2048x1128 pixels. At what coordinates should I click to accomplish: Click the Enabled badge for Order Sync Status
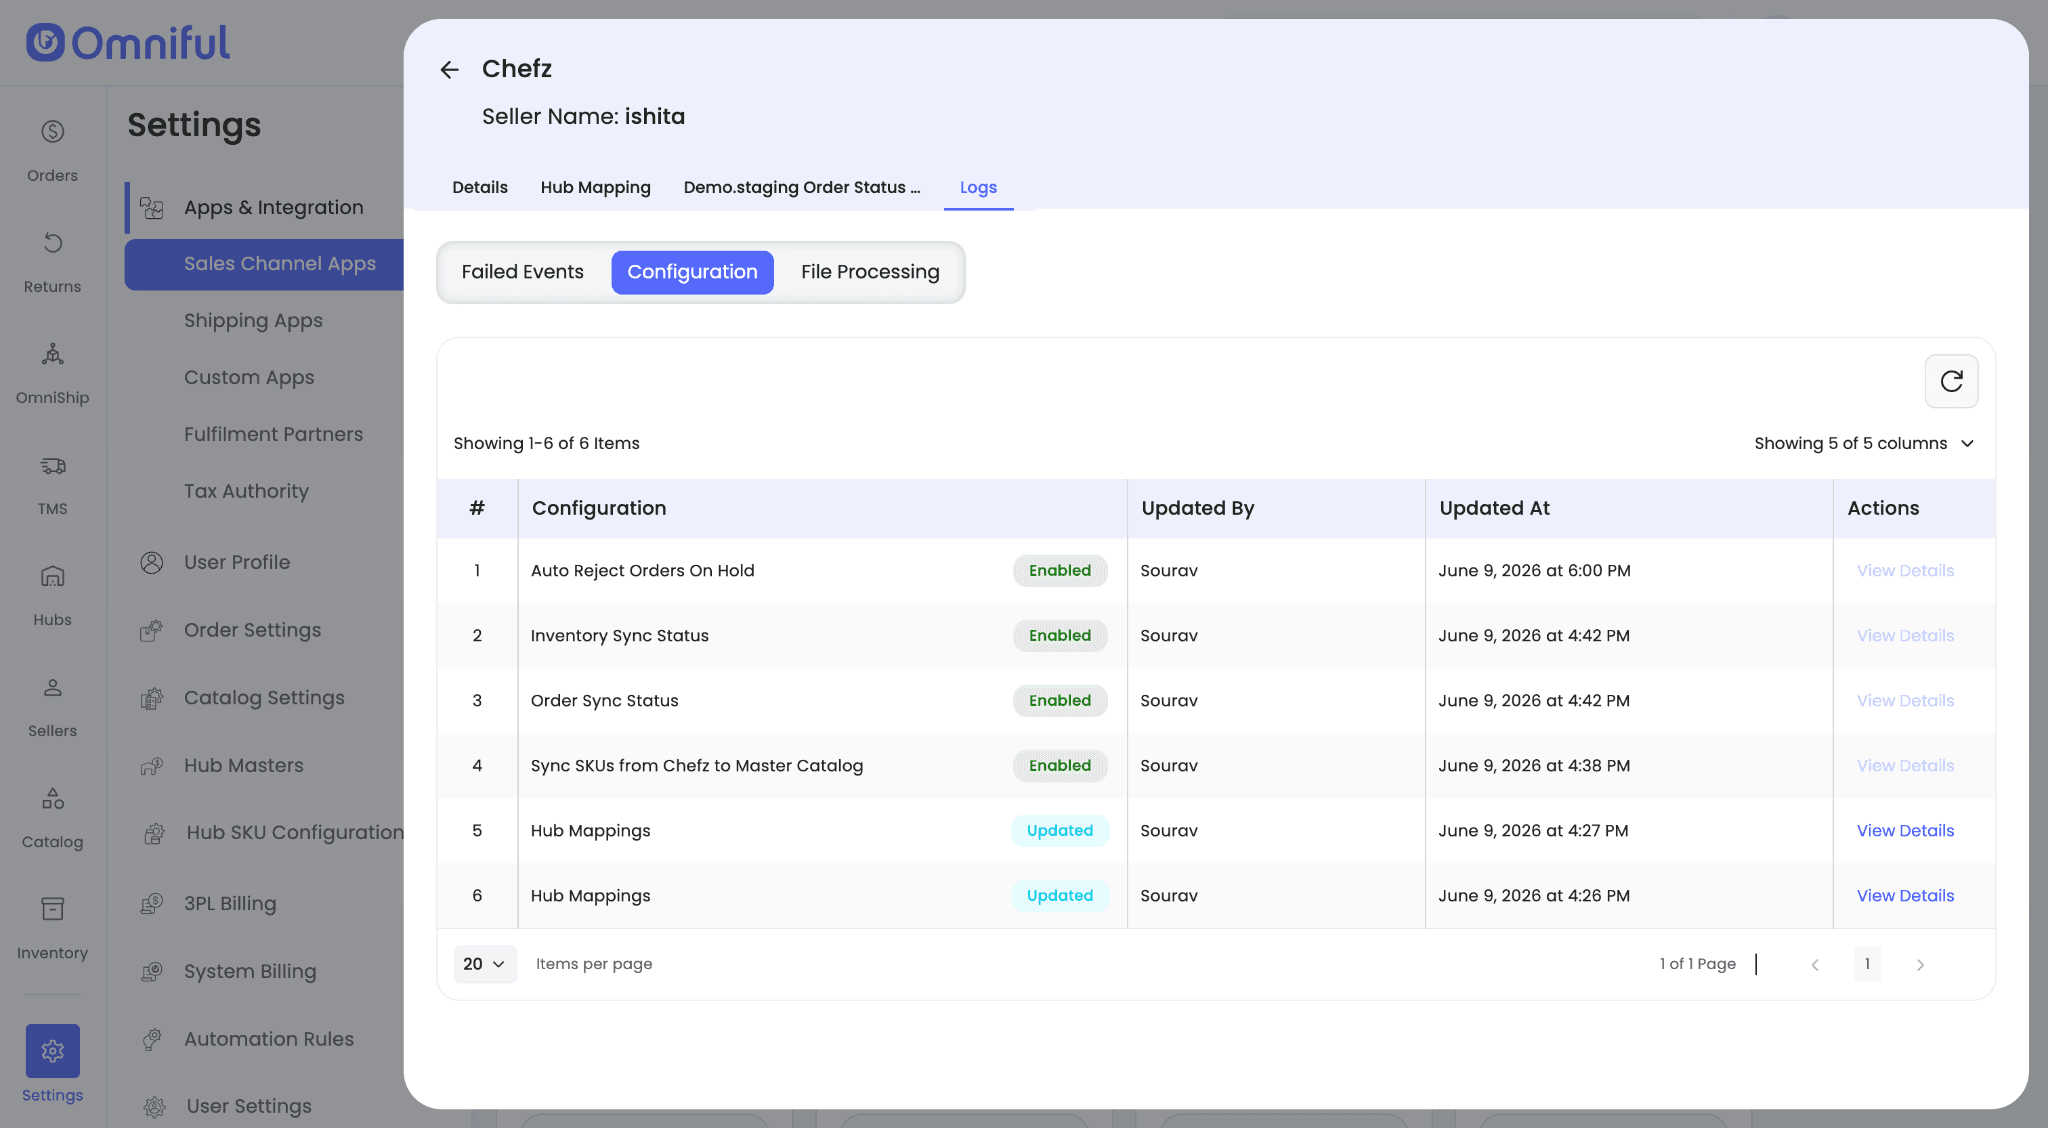(1060, 701)
